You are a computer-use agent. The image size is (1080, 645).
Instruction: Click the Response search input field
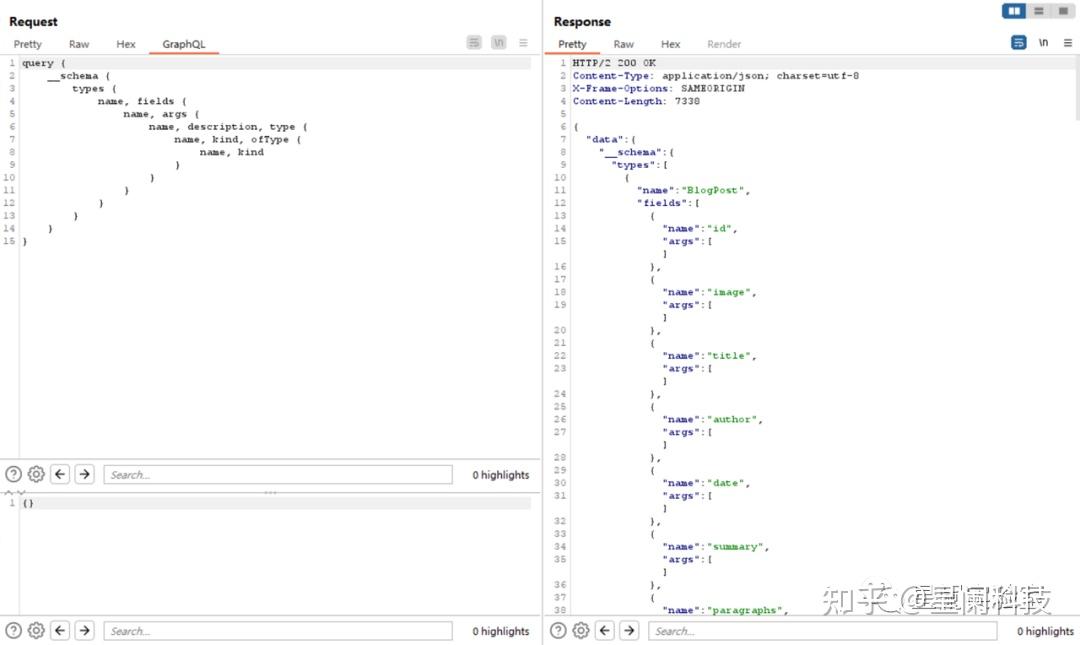coord(822,631)
